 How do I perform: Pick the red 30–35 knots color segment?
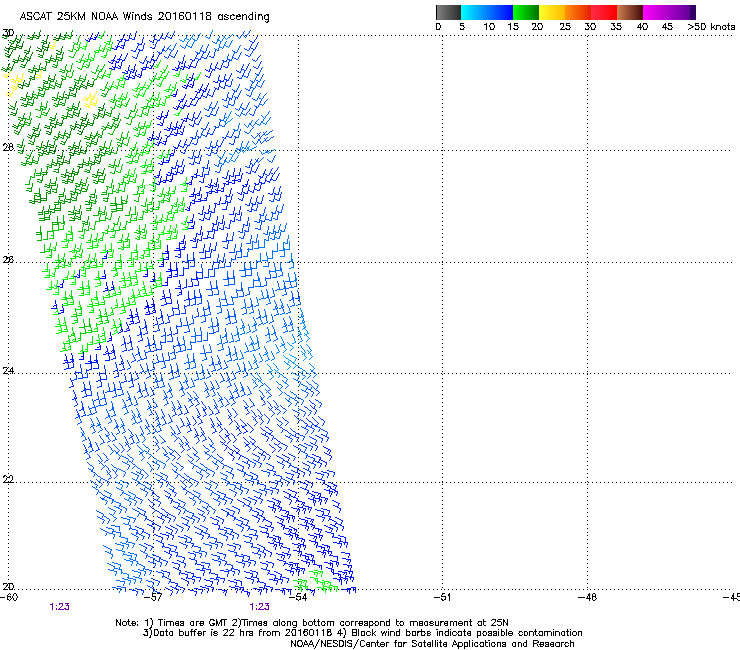click(604, 12)
